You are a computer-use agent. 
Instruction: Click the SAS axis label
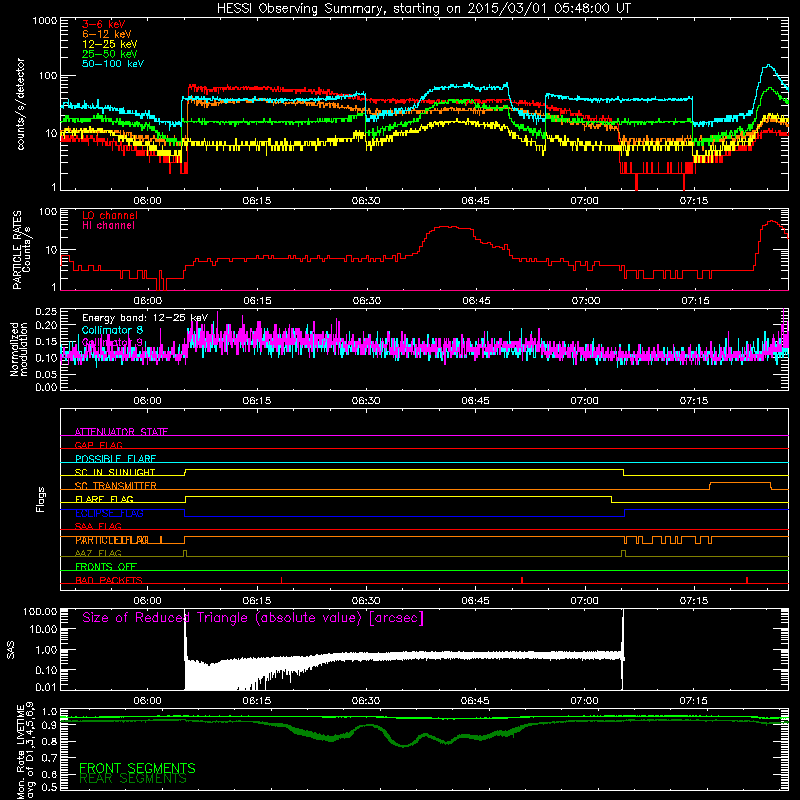tap(11, 650)
